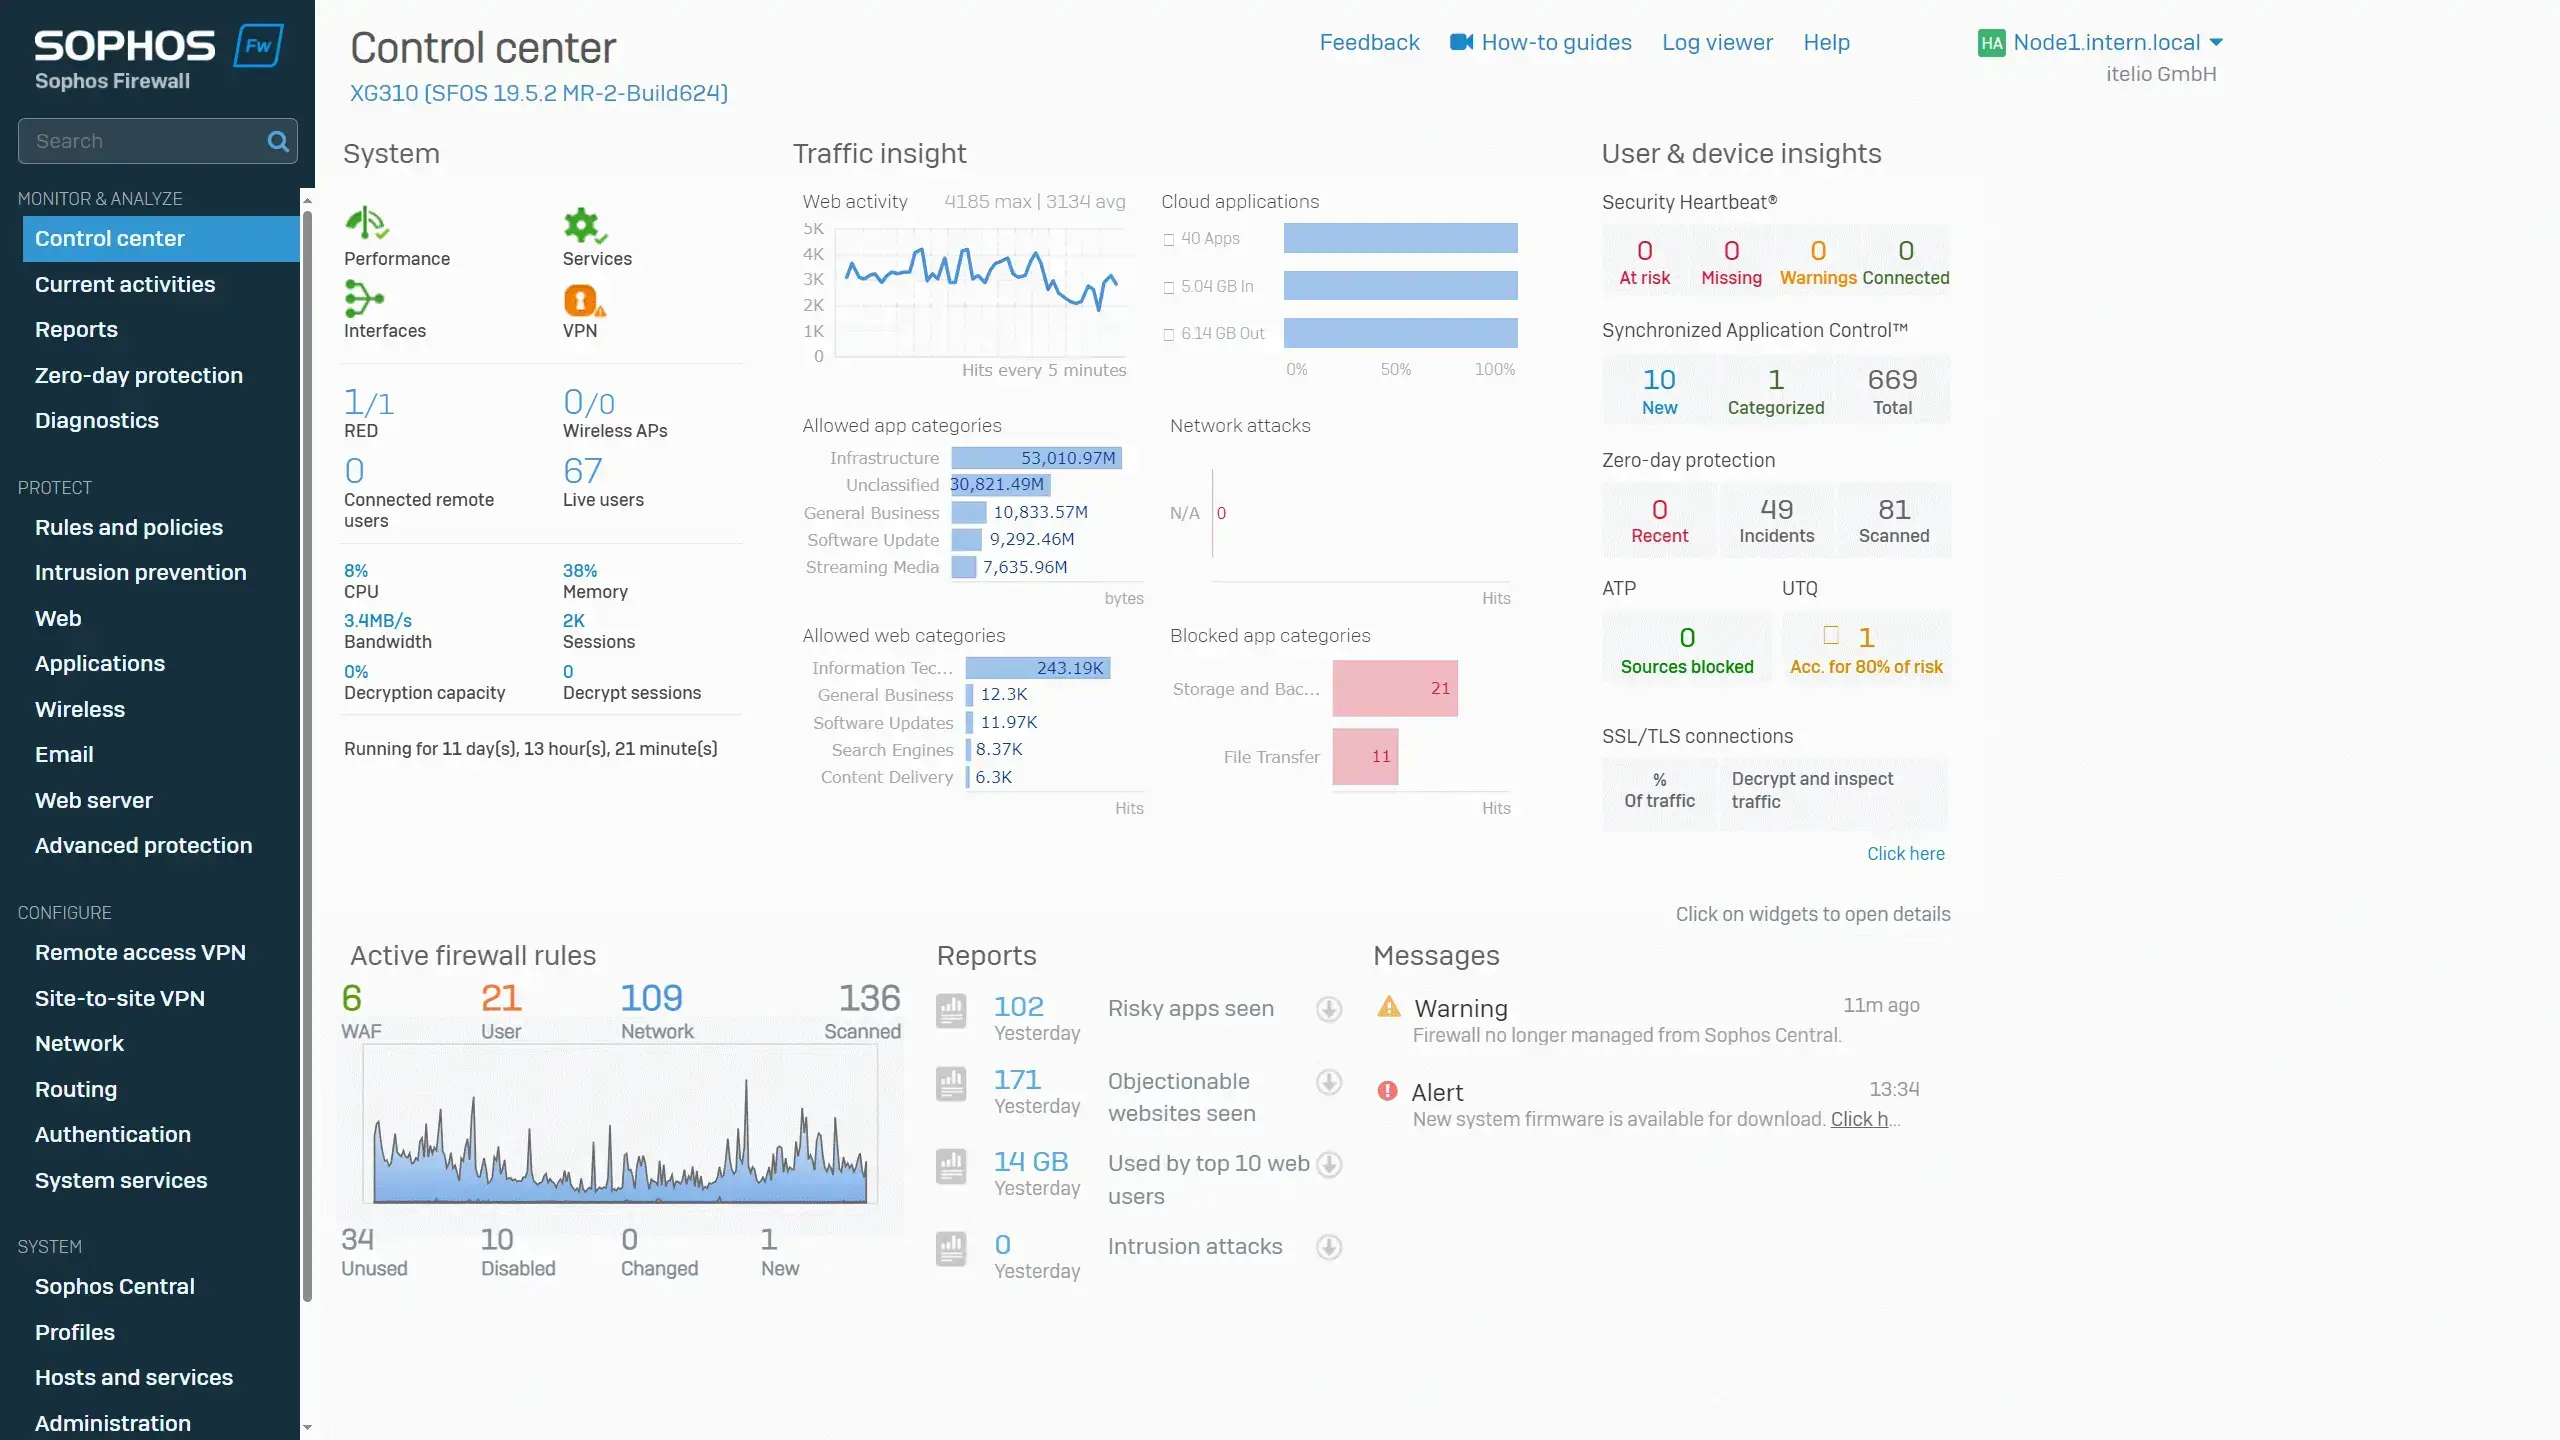Viewport: 2560px width, 1440px height.
Task: Click the 0 At risk heartbeat value
Action: coord(1644,251)
